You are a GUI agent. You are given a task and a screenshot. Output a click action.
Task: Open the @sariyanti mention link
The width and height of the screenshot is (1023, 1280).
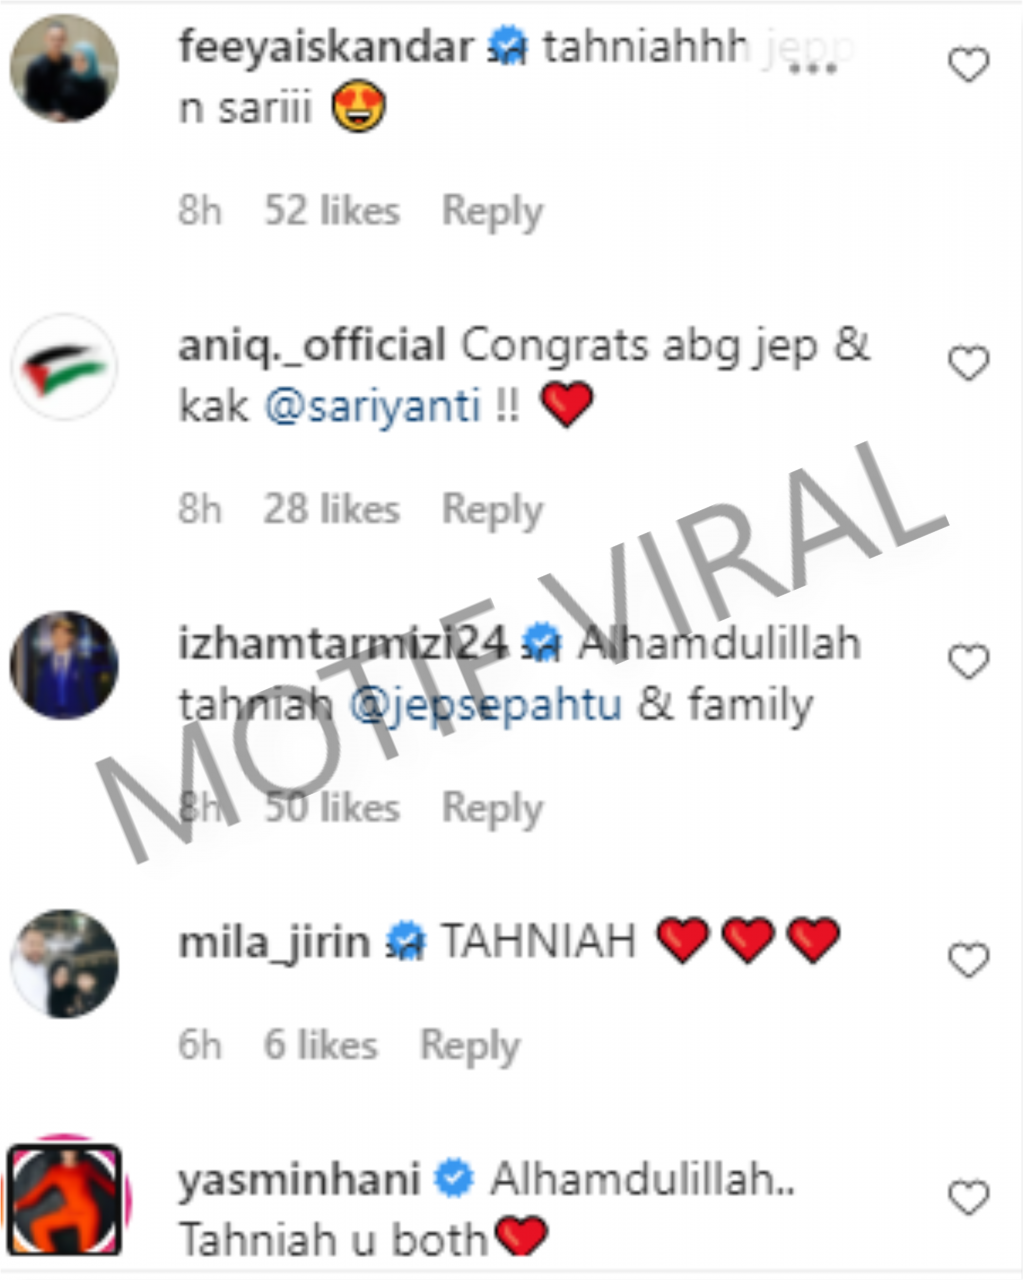(373, 406)
